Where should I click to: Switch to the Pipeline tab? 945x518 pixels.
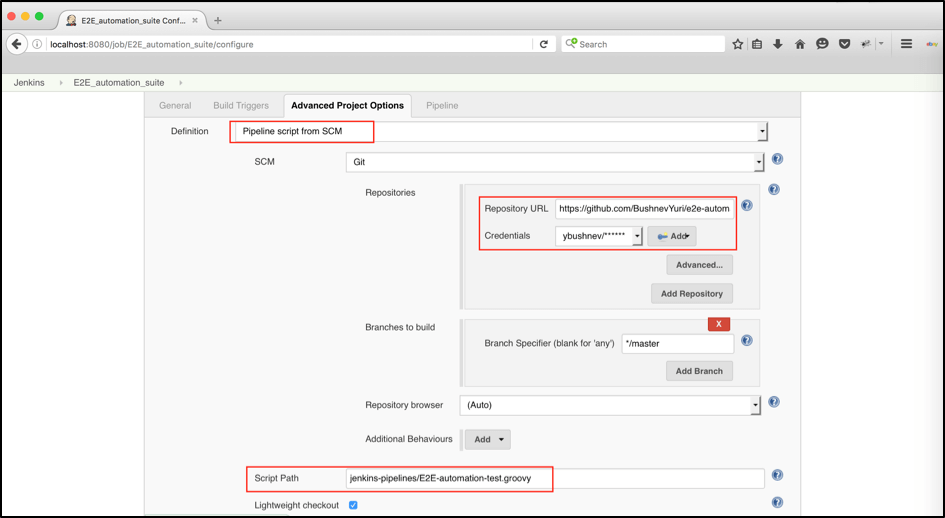442,106
